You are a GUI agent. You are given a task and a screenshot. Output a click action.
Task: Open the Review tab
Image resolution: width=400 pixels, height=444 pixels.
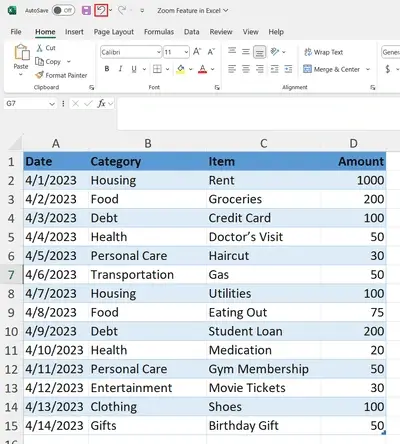click(x=221, y=32)
